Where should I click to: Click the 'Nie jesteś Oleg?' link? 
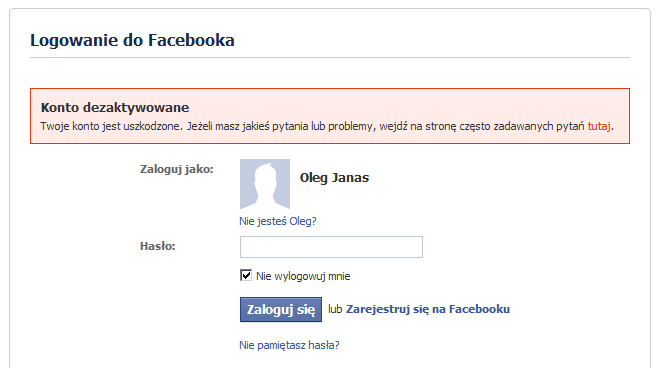tap(278, 221)
